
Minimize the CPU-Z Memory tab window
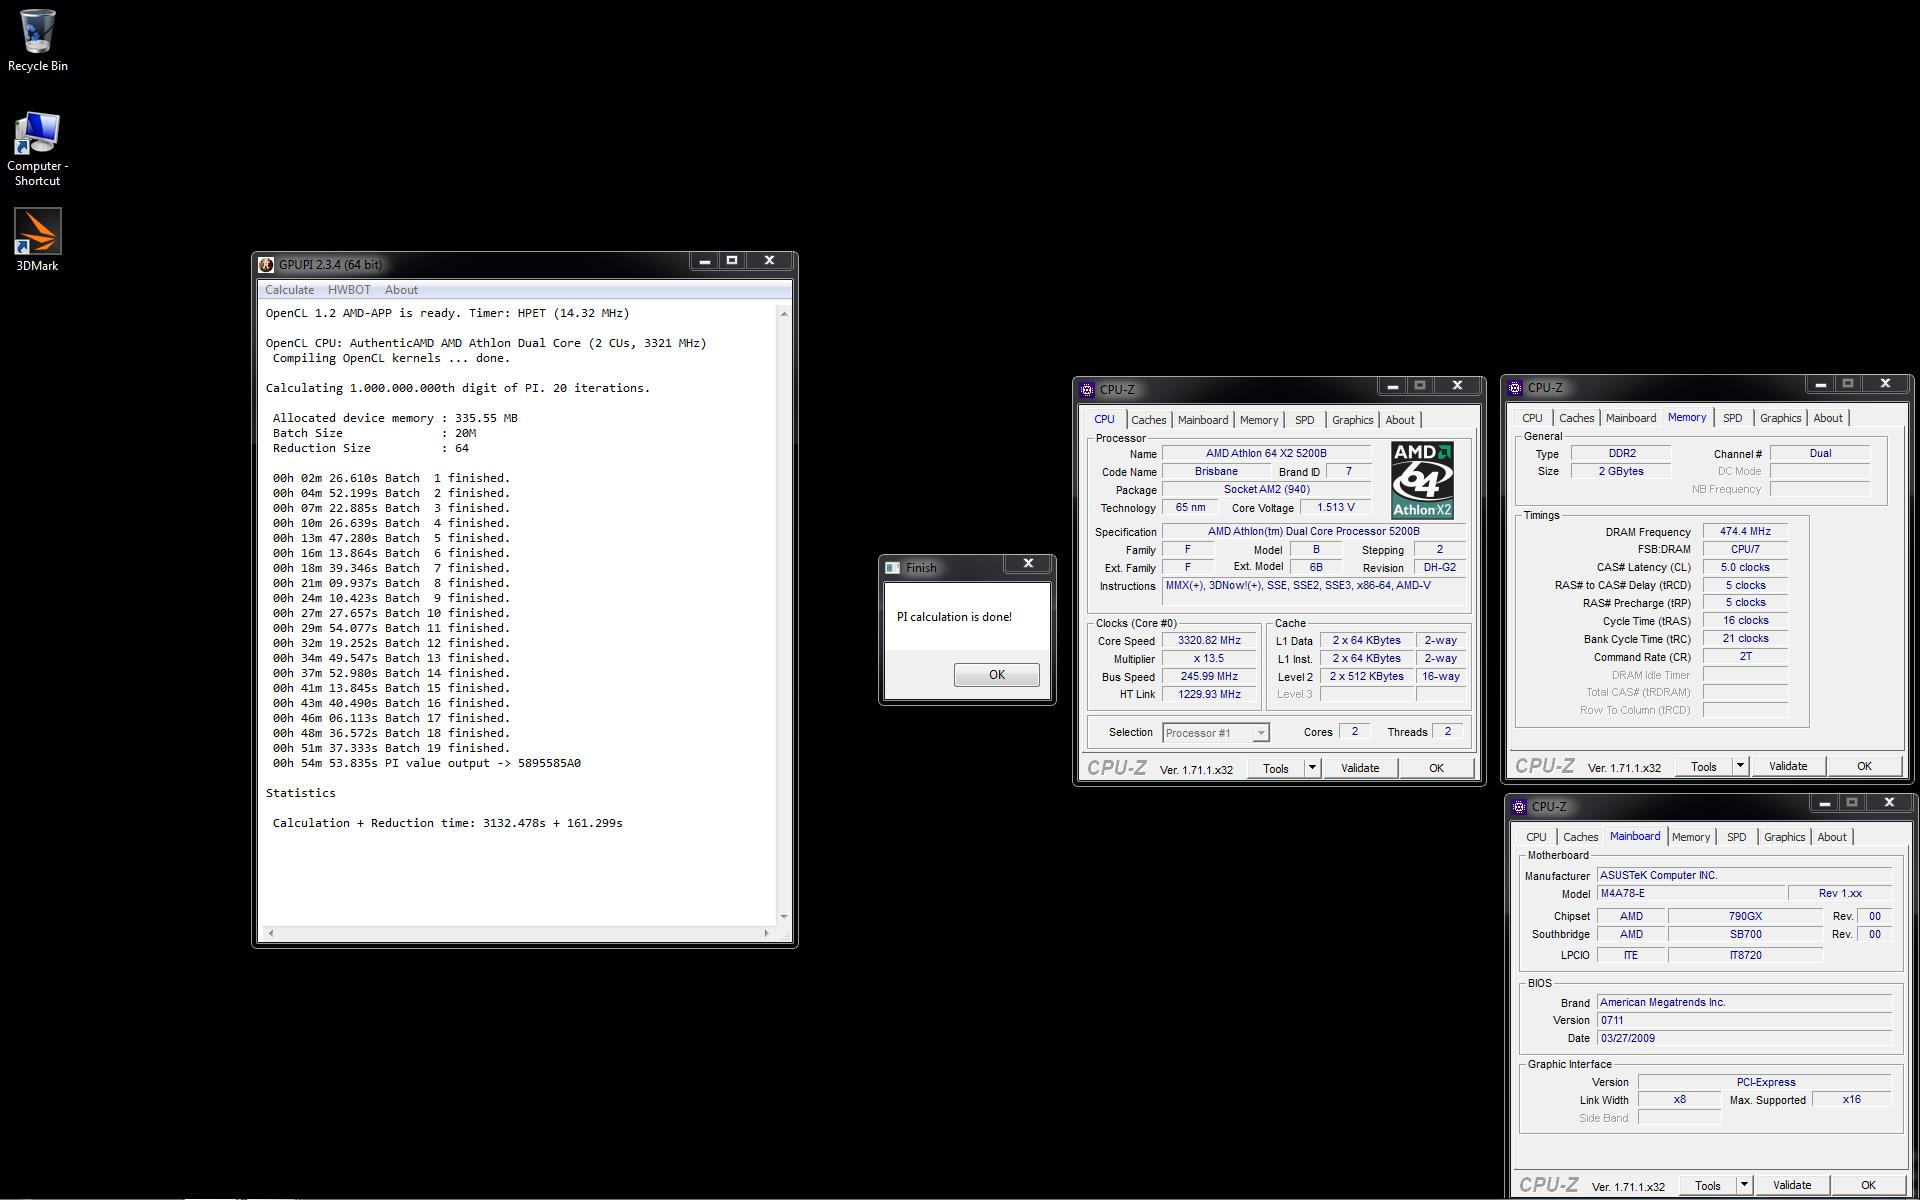[x=1820, y=384]
